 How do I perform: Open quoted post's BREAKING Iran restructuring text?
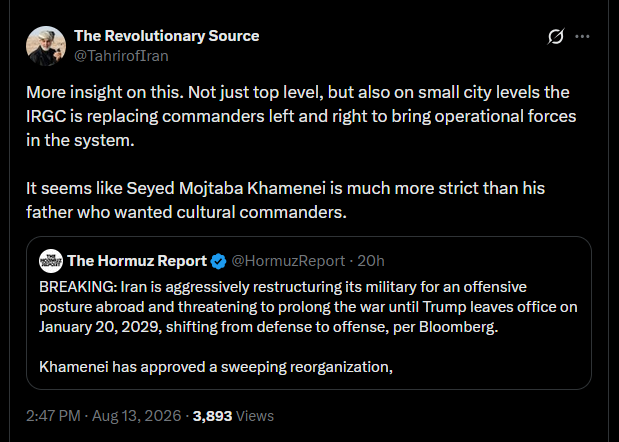(308, 307)
